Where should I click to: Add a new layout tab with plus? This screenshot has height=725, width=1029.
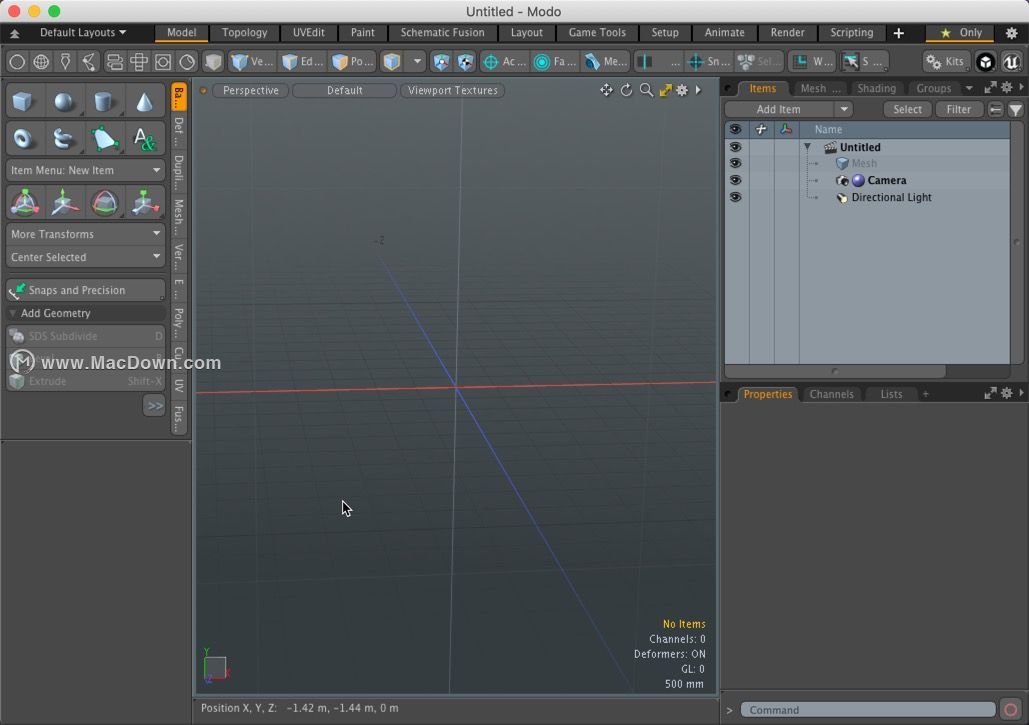point(898,33)
